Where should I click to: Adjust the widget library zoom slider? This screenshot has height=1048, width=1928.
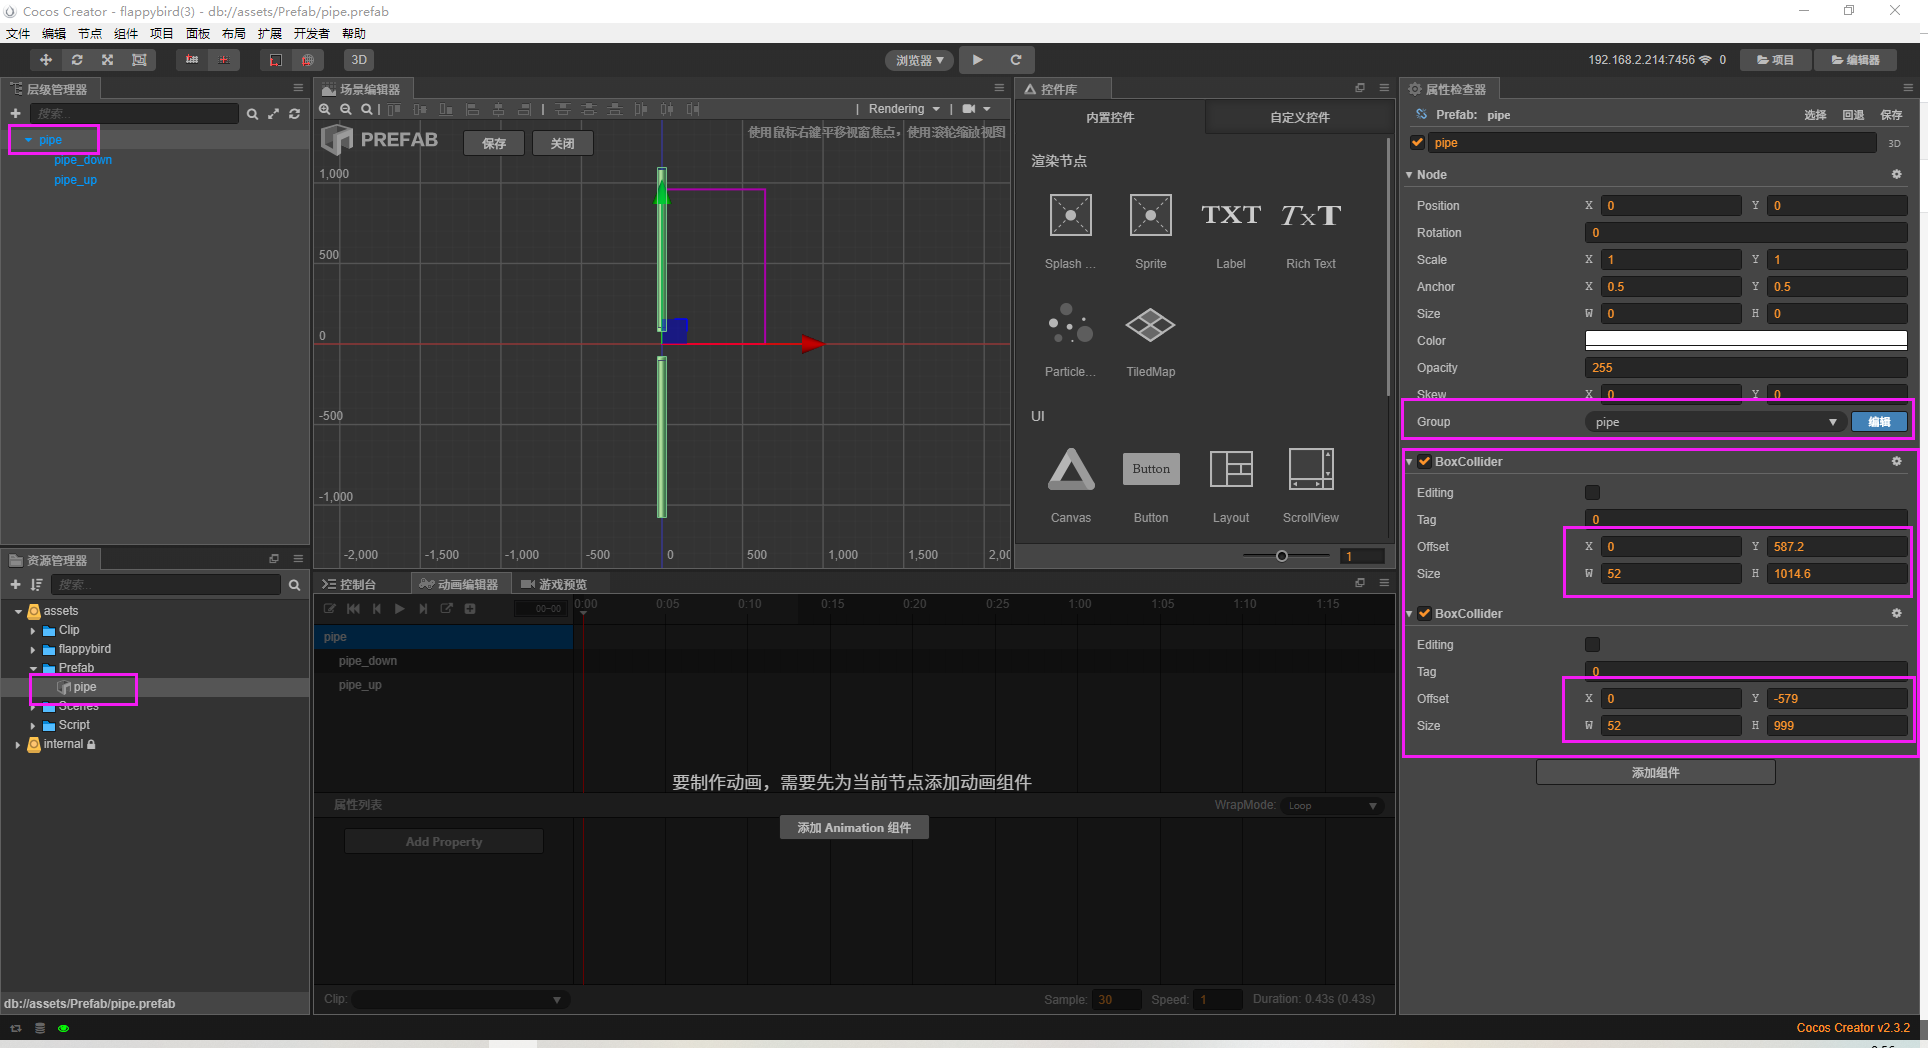pos(1281,556)
